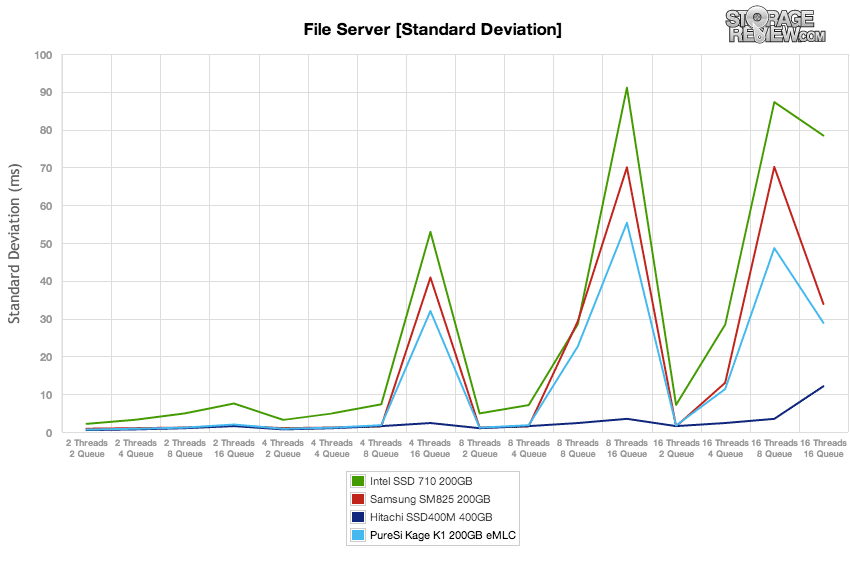Click the y-axis value 90
850x567 pixels.
pyautogui.click(x=46, y=93)
